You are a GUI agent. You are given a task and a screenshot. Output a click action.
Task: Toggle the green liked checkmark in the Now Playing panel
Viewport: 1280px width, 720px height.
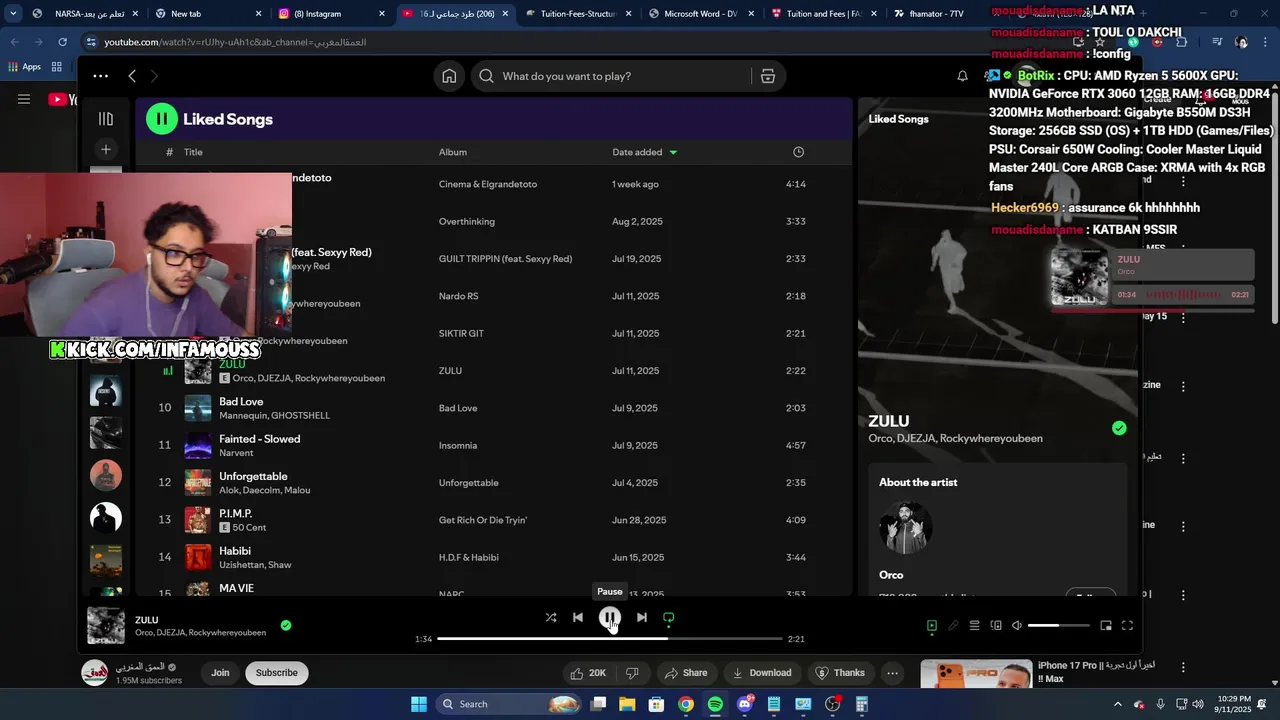pos(1119,428)
